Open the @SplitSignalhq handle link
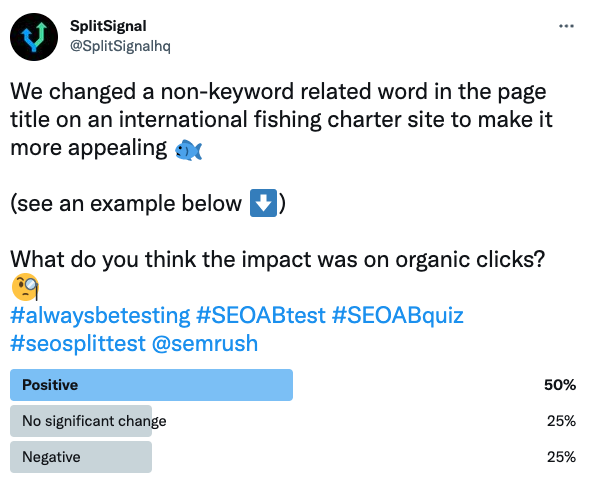 [x=120, y=46]
